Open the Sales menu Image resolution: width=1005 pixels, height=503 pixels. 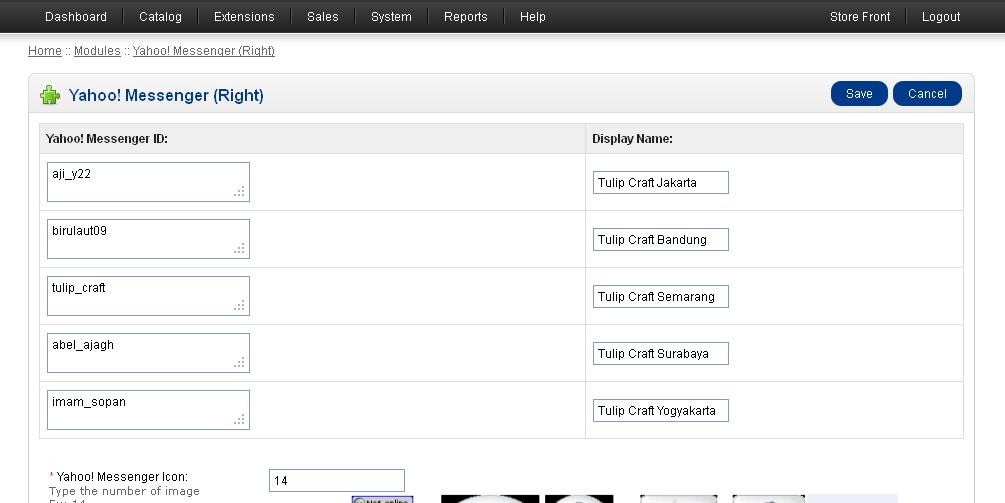322,17
